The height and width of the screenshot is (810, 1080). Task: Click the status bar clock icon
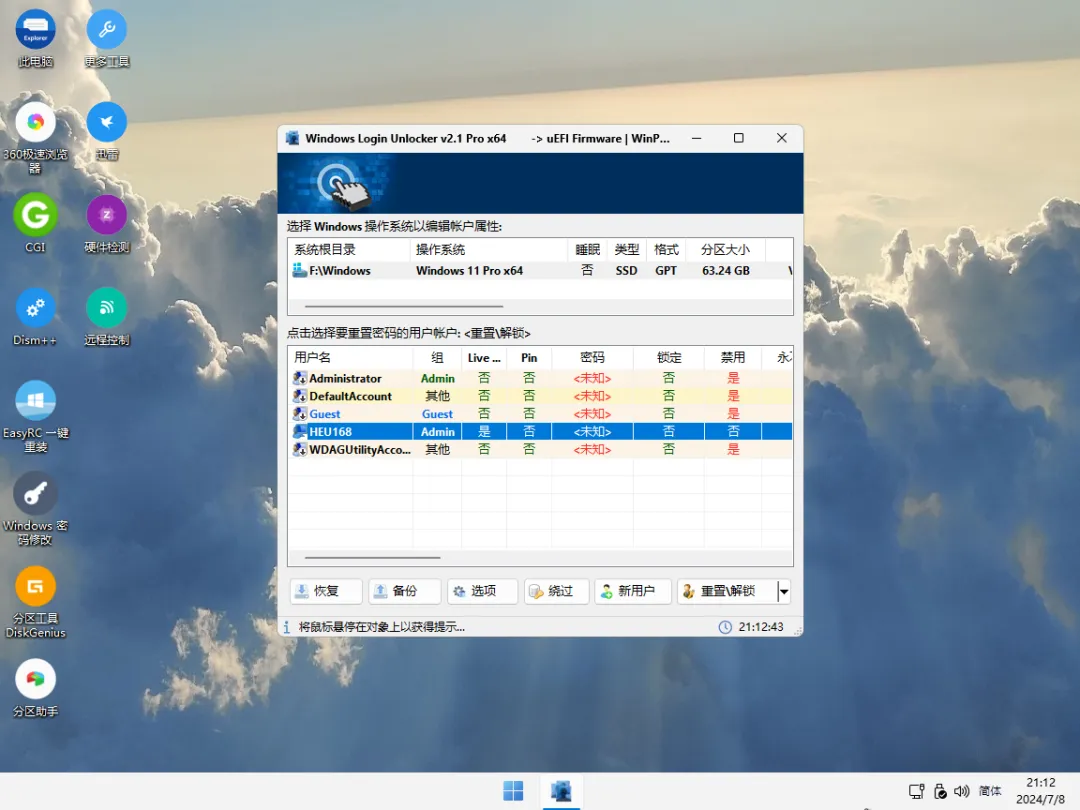725,627
